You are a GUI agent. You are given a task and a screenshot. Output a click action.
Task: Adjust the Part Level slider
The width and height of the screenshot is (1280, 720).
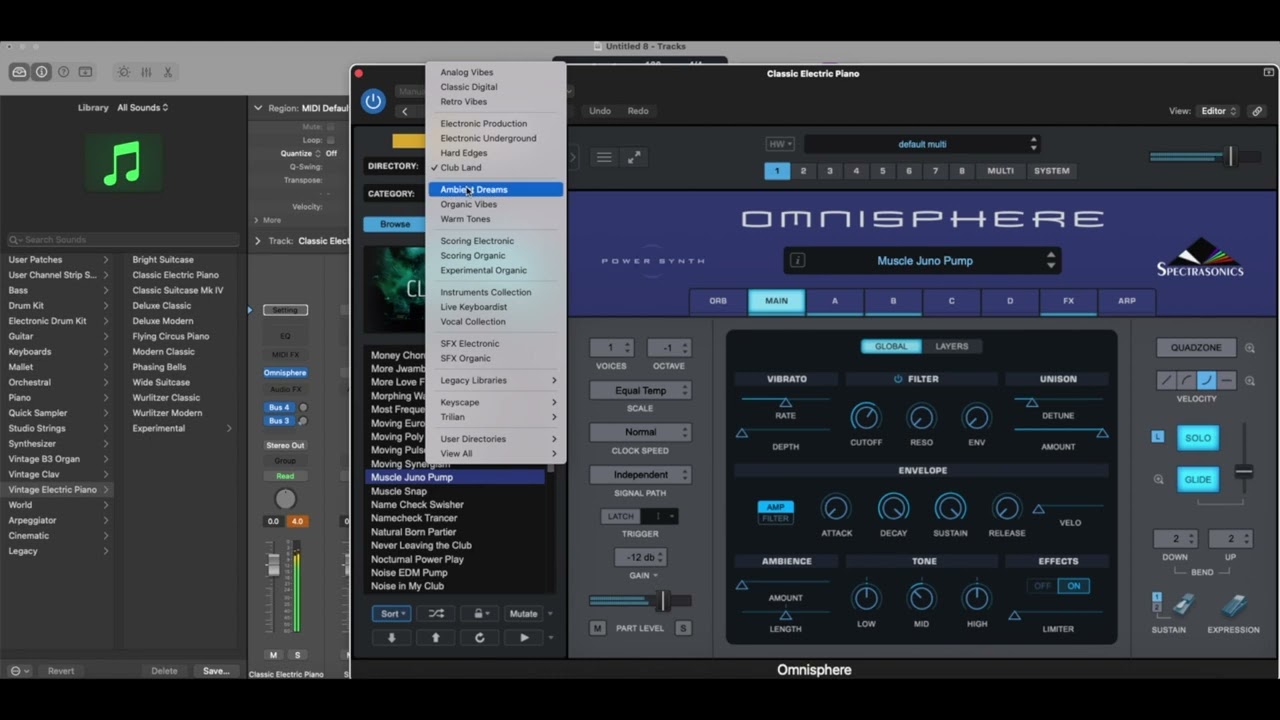coord(640,601)
